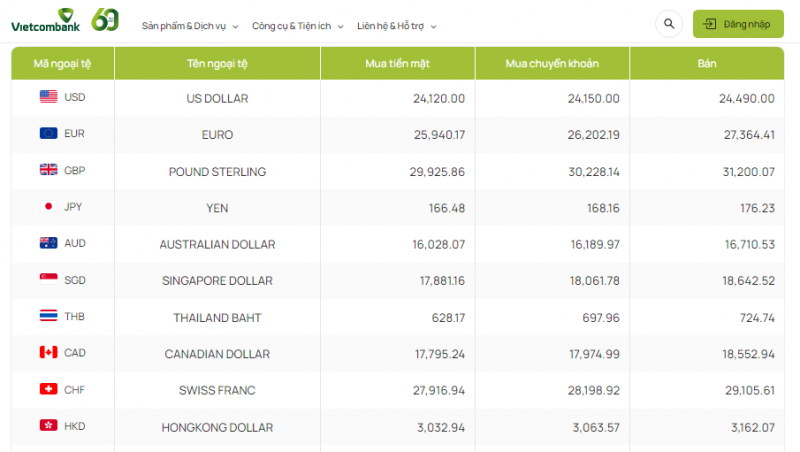Select the AUSTRALIAN DOLLAR currency name
The image size is (800, 452).
217,244
